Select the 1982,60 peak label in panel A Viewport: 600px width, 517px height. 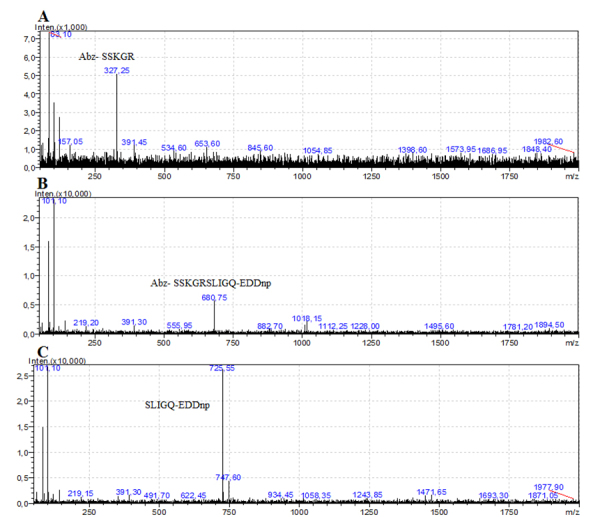click(548, 141)
